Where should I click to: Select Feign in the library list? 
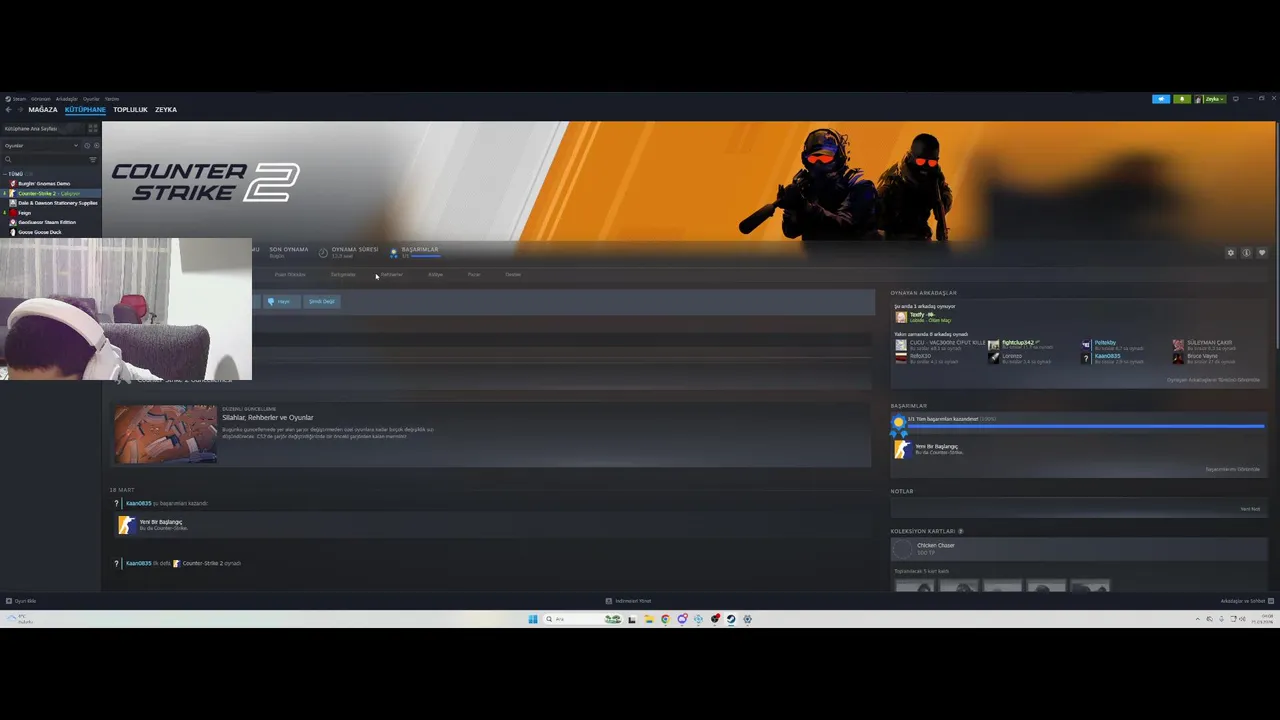point(25,213)
